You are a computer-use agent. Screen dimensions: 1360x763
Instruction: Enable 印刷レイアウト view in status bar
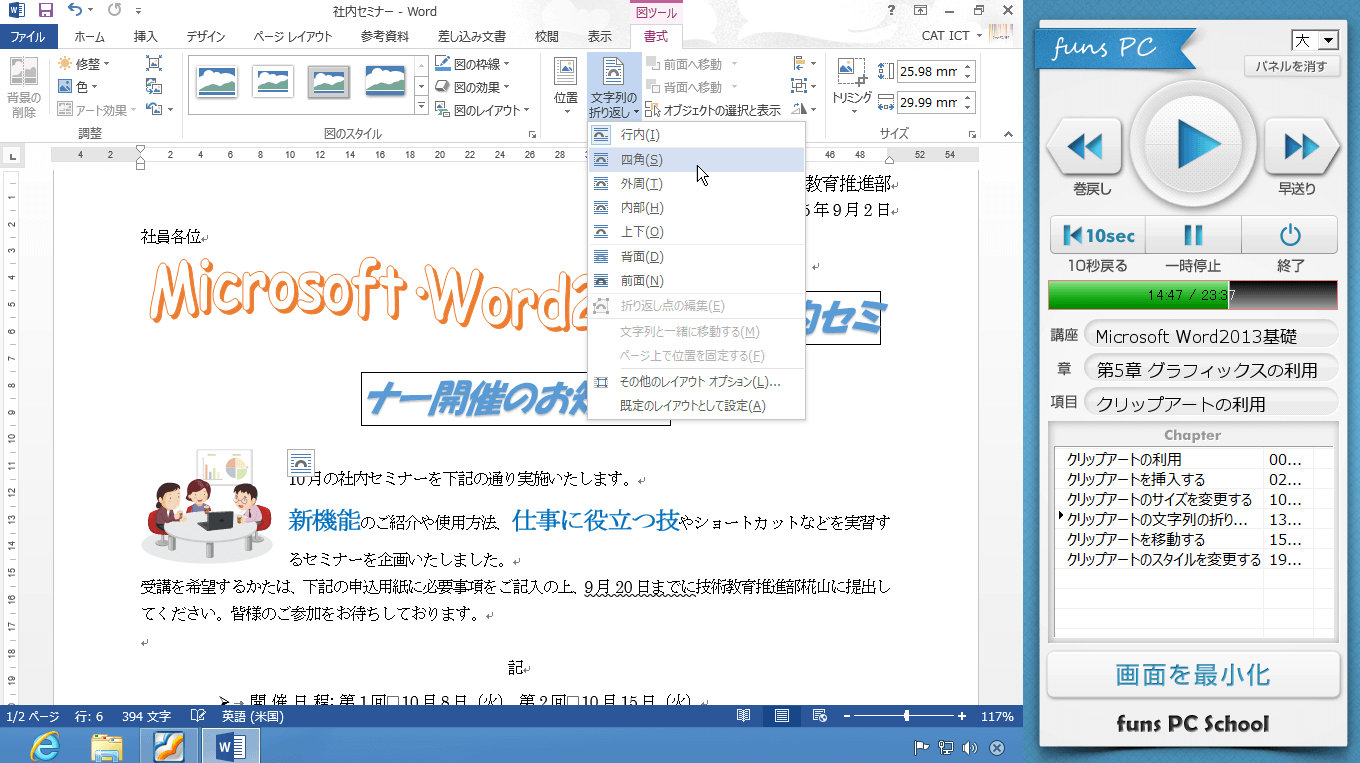(780, 715)
